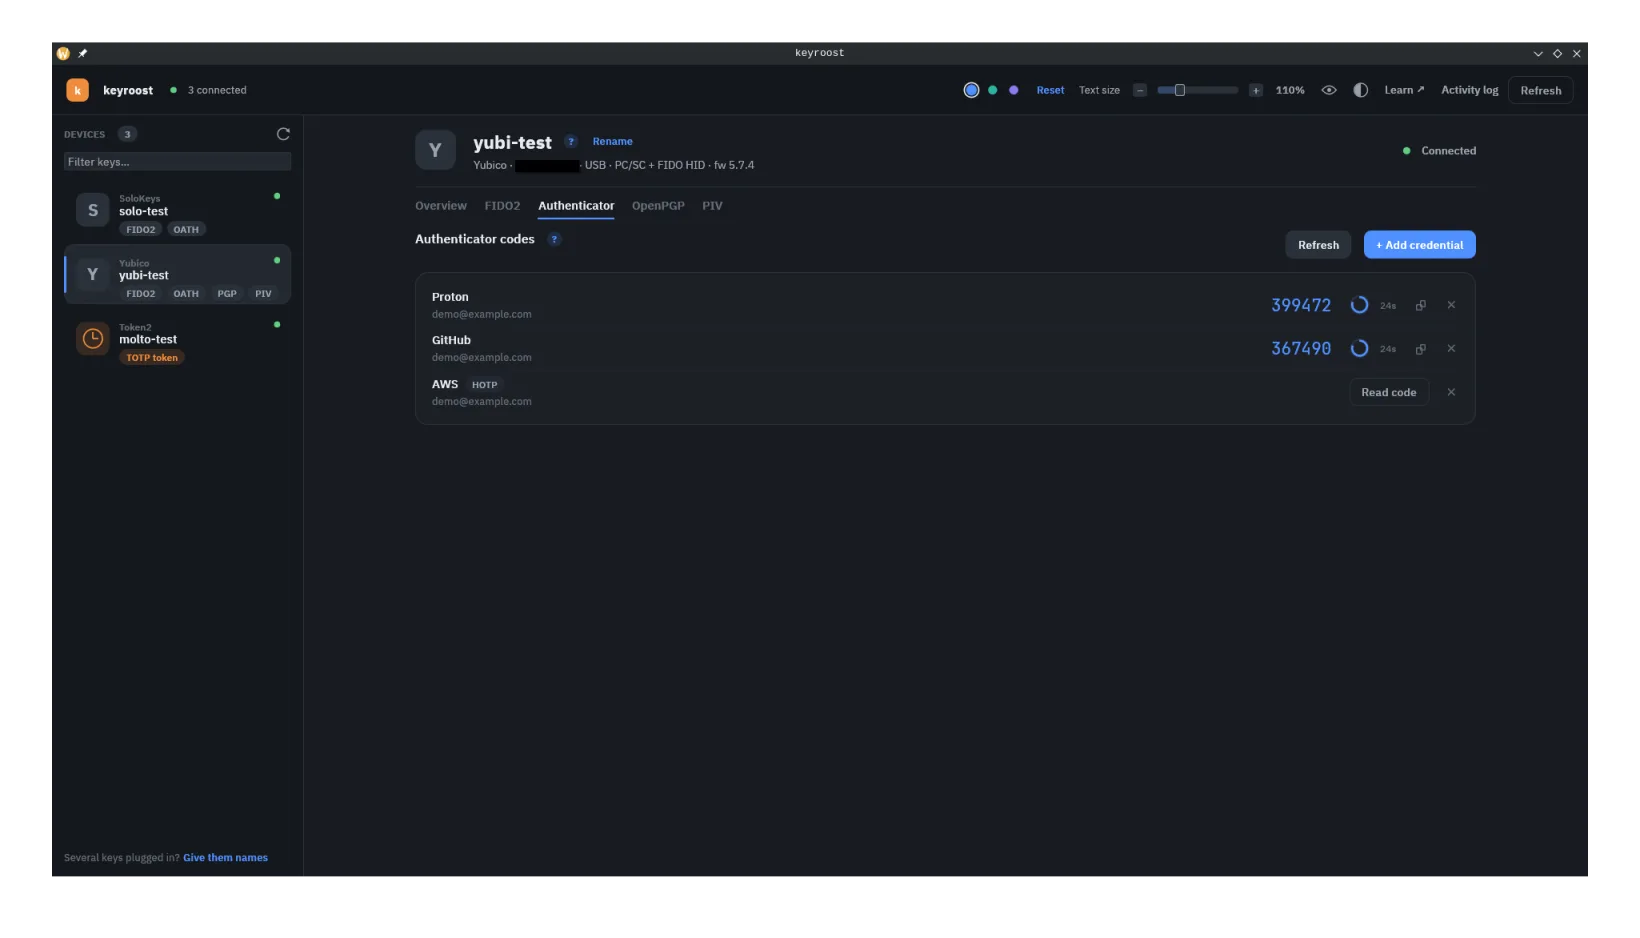This screenshot has height=938, width=1640.
Task: Open Give them names link
Action: [x=225, y=858]
